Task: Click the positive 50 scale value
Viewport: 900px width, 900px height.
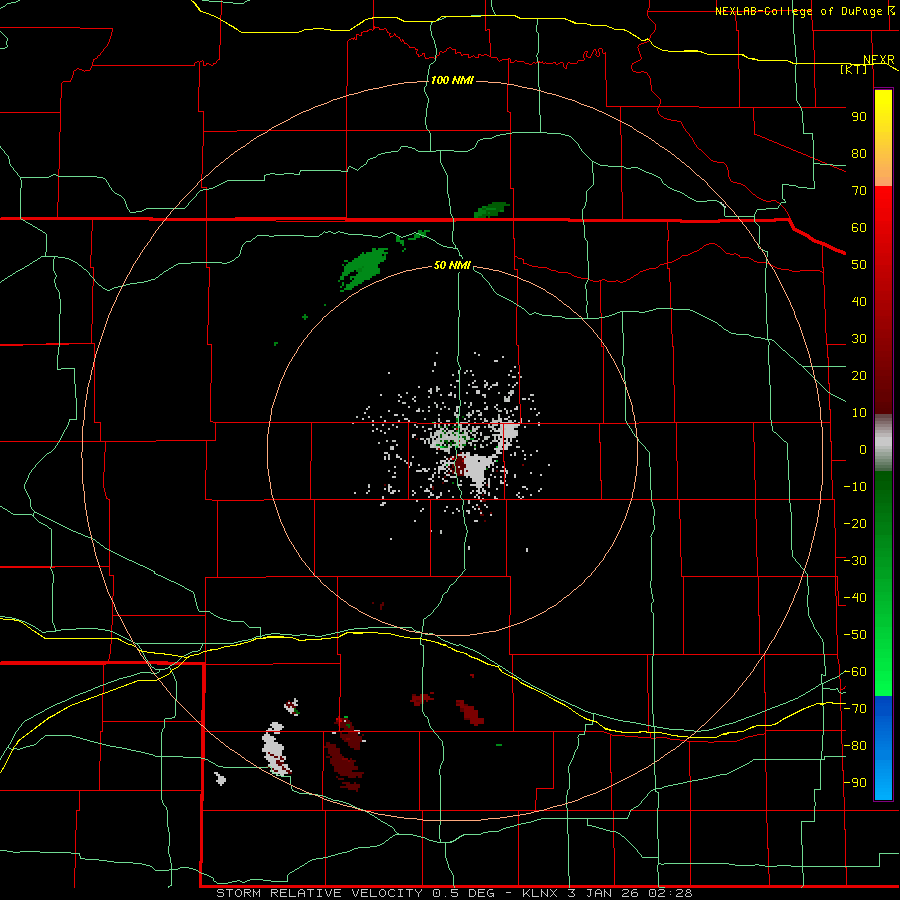Action: 859,265
